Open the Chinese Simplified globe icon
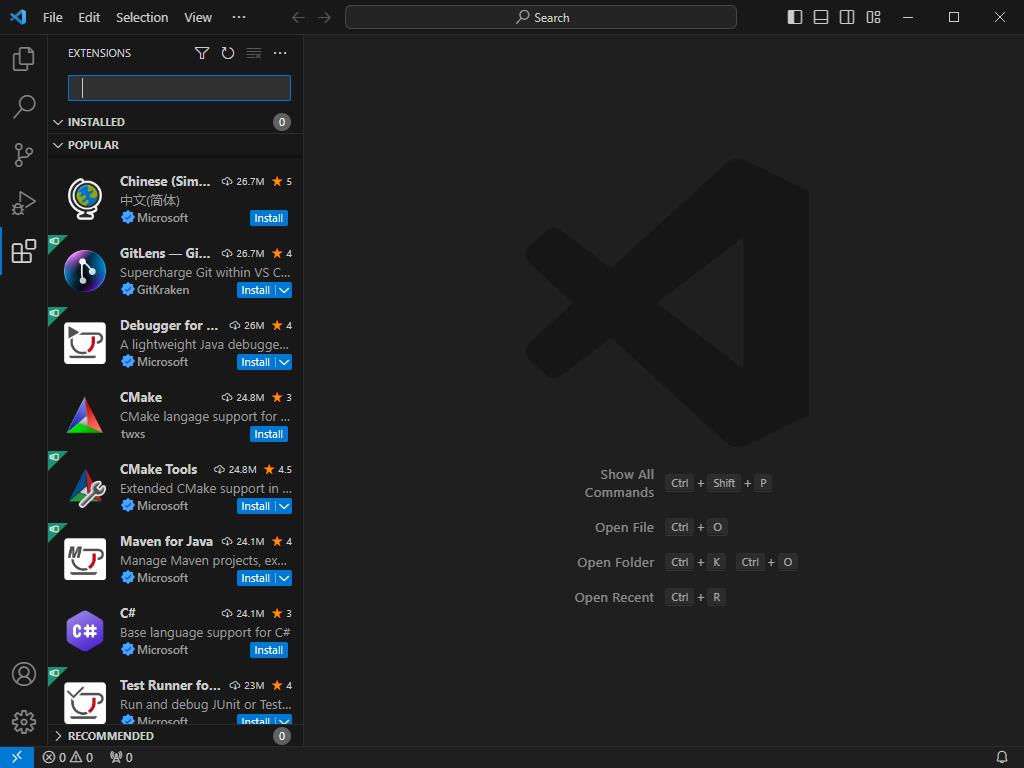 85,199
